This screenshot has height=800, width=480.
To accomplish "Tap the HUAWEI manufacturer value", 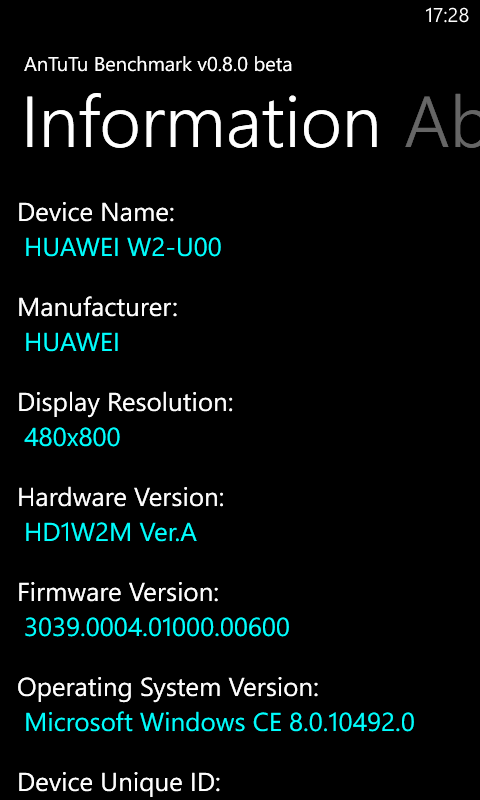I will 72,342.
